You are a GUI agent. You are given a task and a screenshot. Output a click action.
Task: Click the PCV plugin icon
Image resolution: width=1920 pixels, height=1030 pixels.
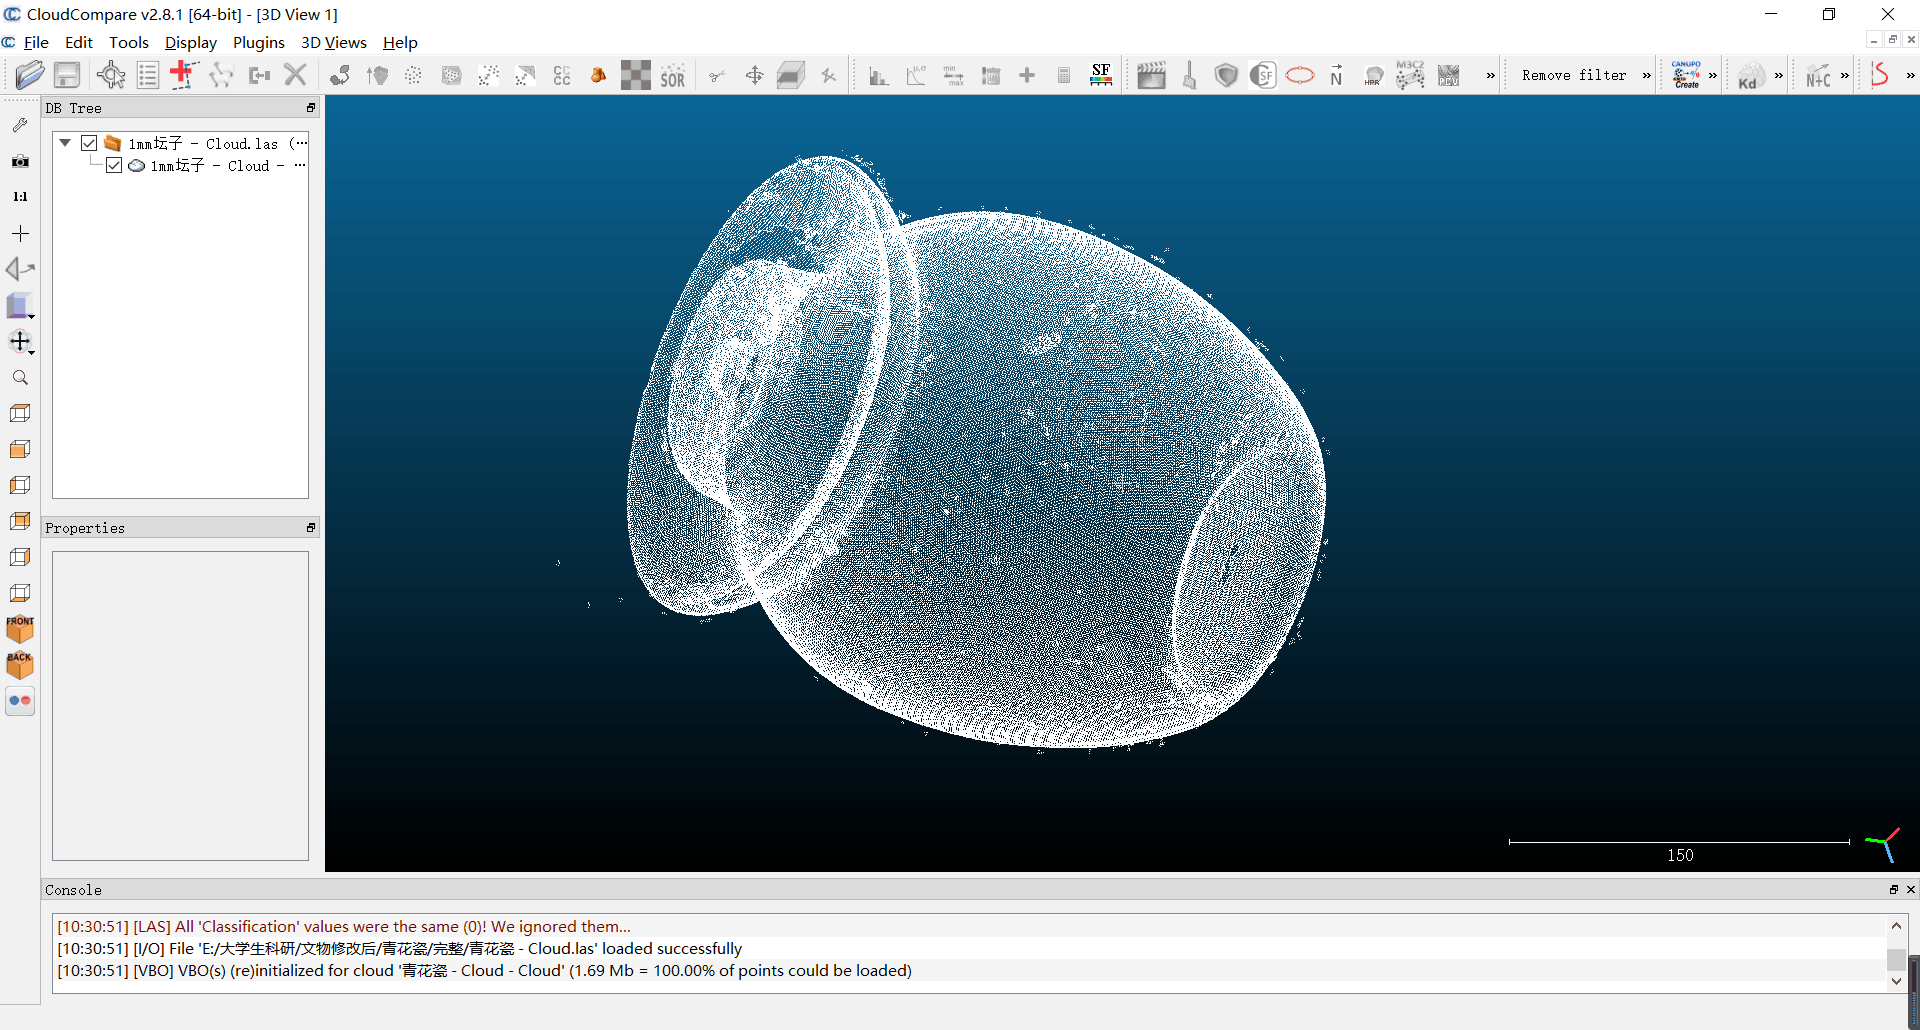[x=1448, y=75]
